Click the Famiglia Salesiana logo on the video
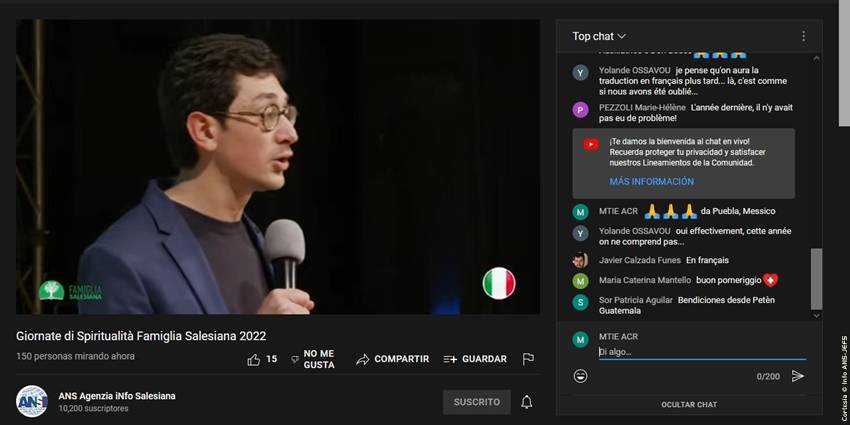The width and height of the screenshot is (850, 425). (70, 291)
